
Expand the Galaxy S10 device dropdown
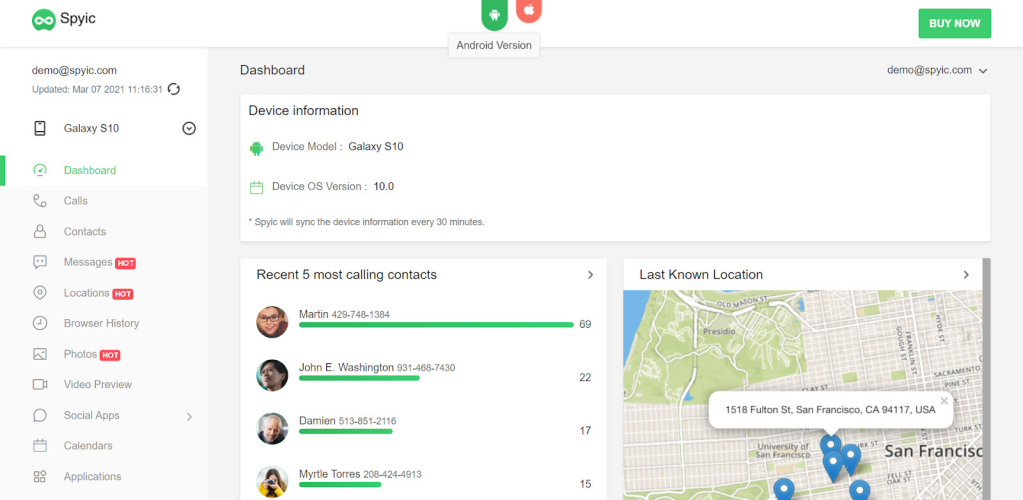pyautogui.click(x=189, y=129)
